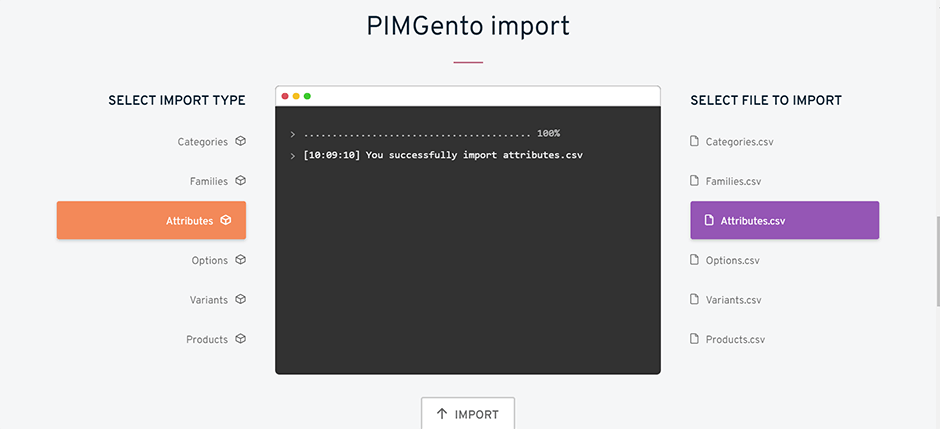Choose Options as import type
This screenshot has height=429, width=940.
coord(210,261)
